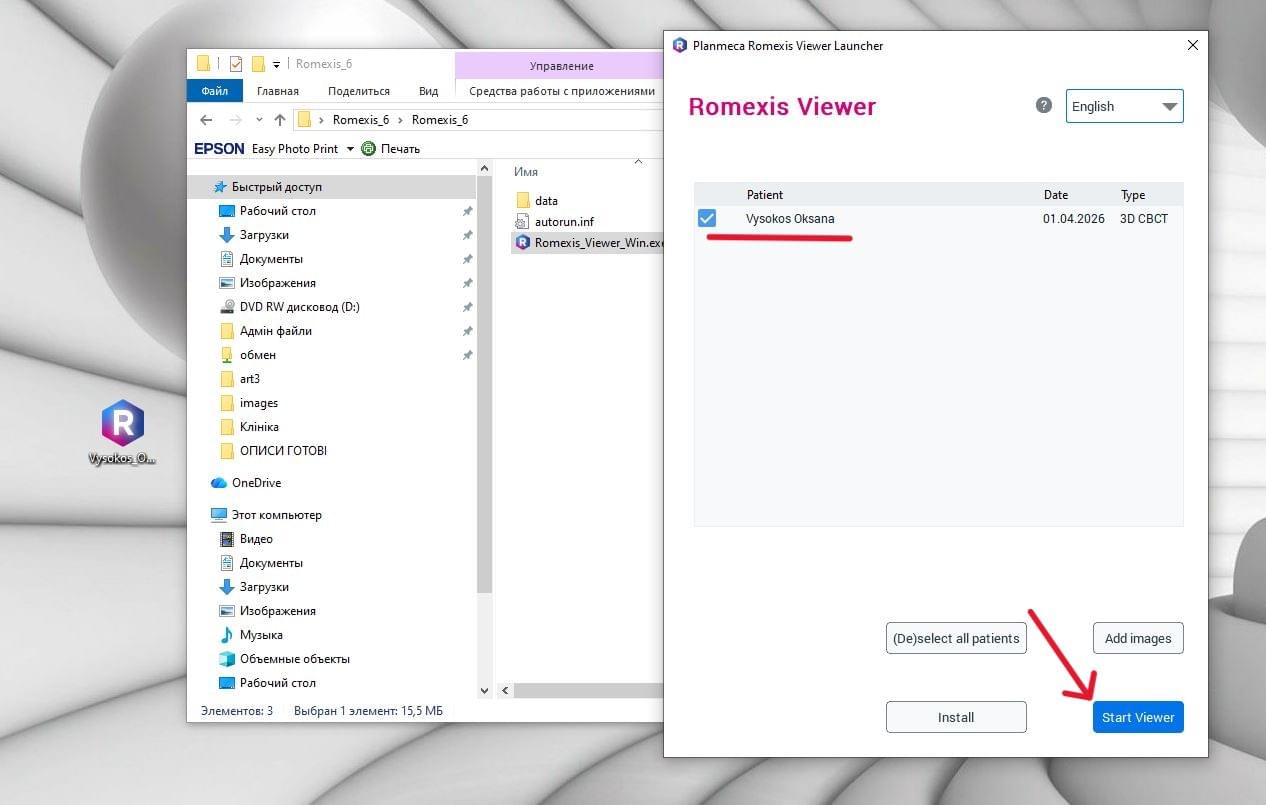
Task: Click the Install button
Action: [x=955, y=717]
